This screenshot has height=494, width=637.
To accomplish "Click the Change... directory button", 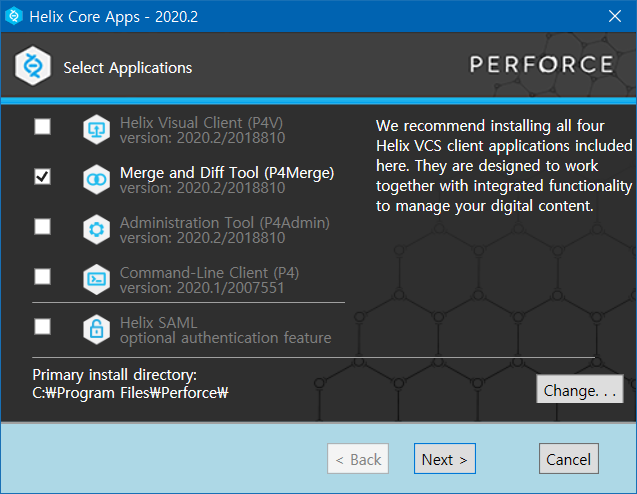I will (x=580, y=389).
